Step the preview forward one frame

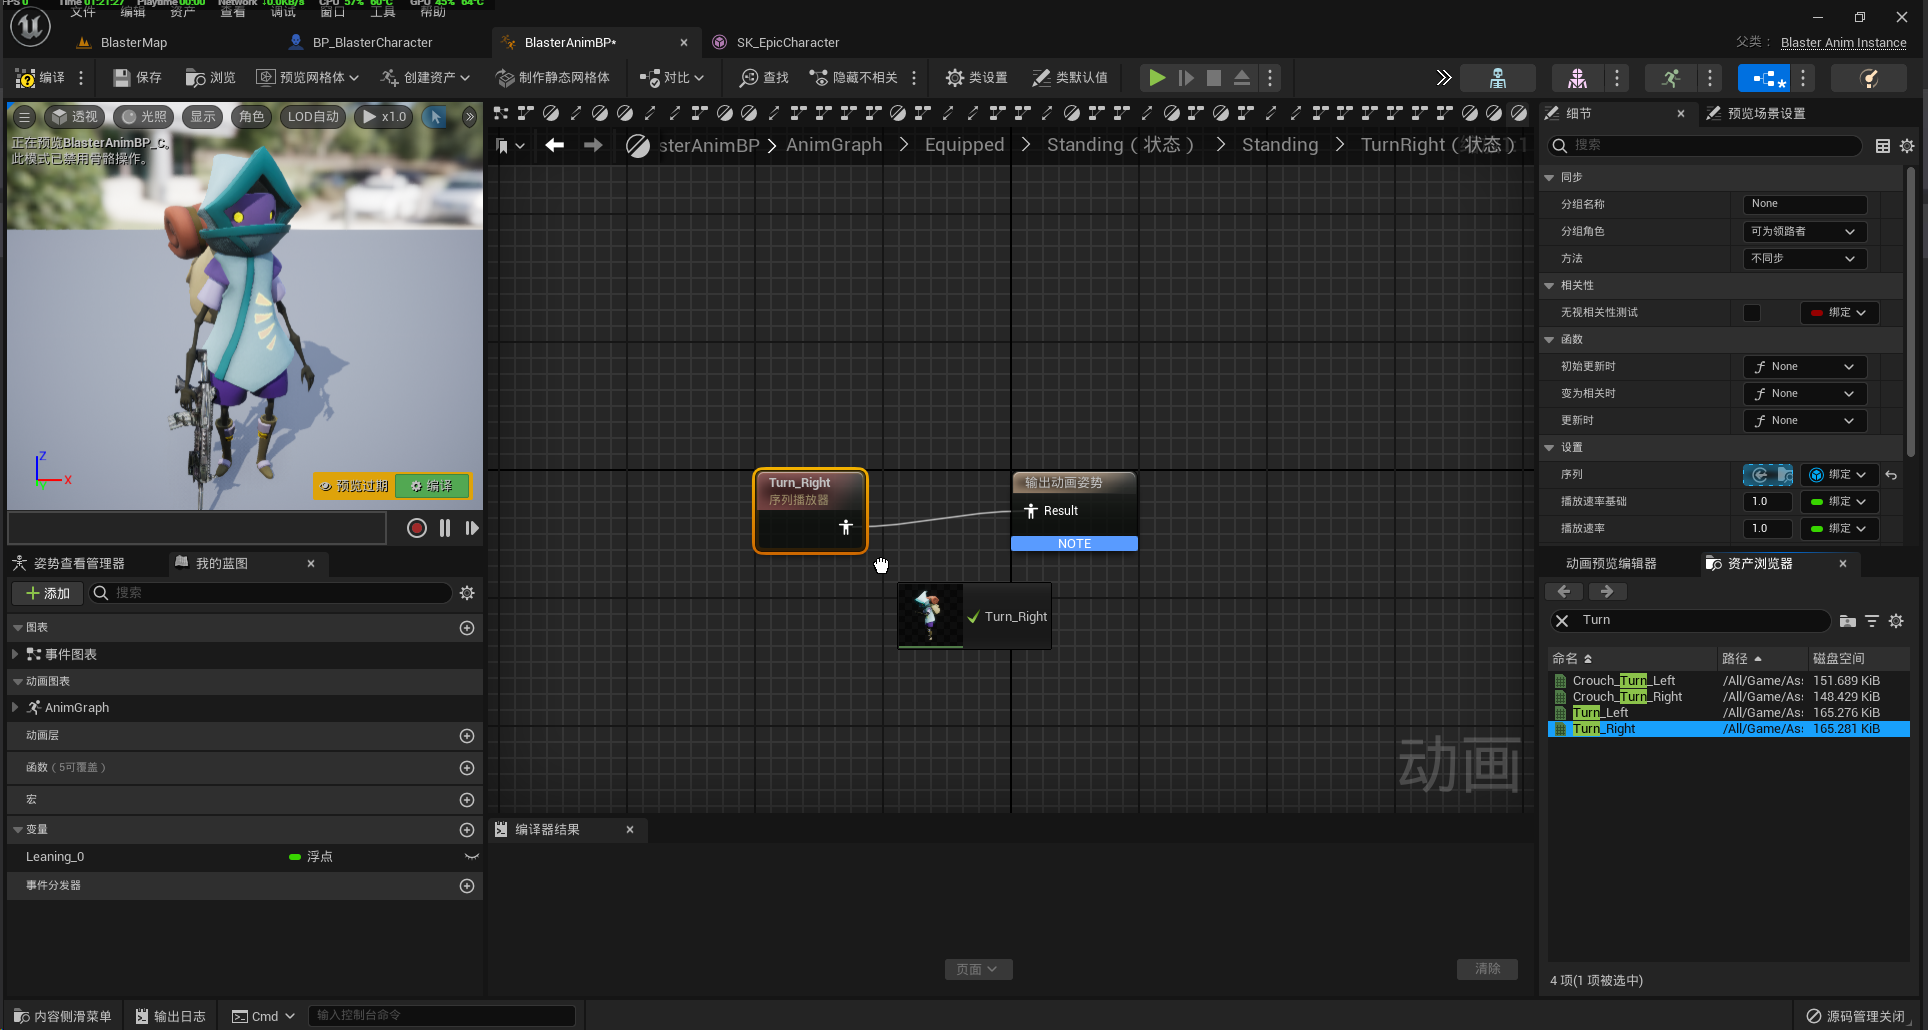coord(472,528)
